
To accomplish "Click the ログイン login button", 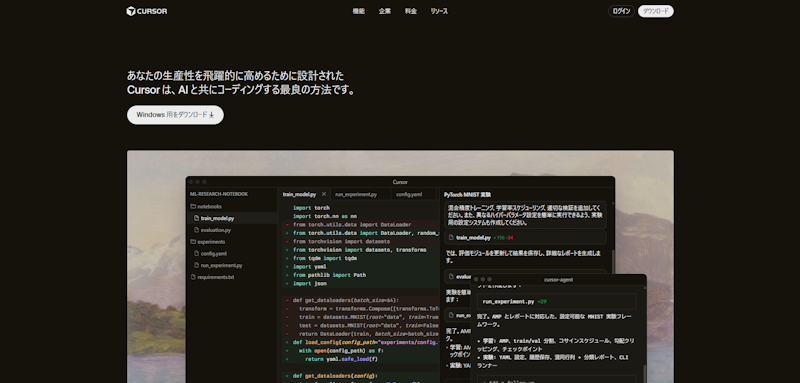I will pos(621,11).
